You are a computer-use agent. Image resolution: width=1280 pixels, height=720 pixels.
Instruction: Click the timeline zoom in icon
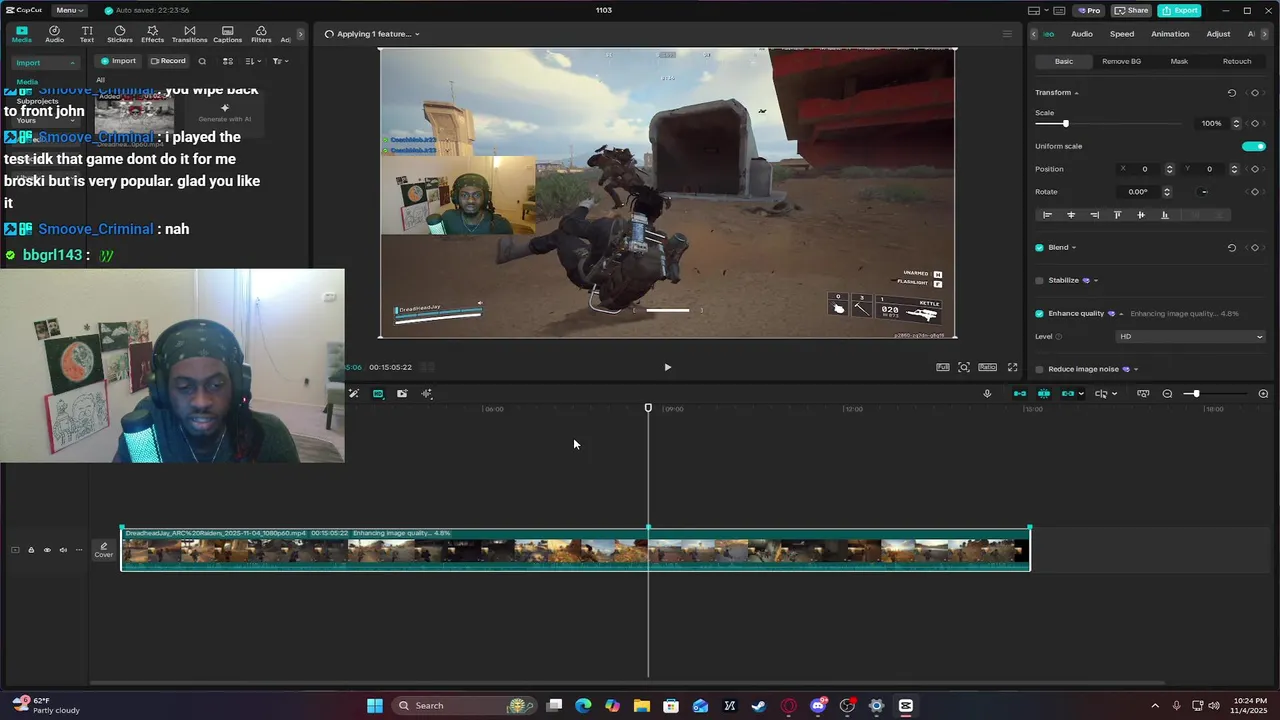tap(1263, 394)
